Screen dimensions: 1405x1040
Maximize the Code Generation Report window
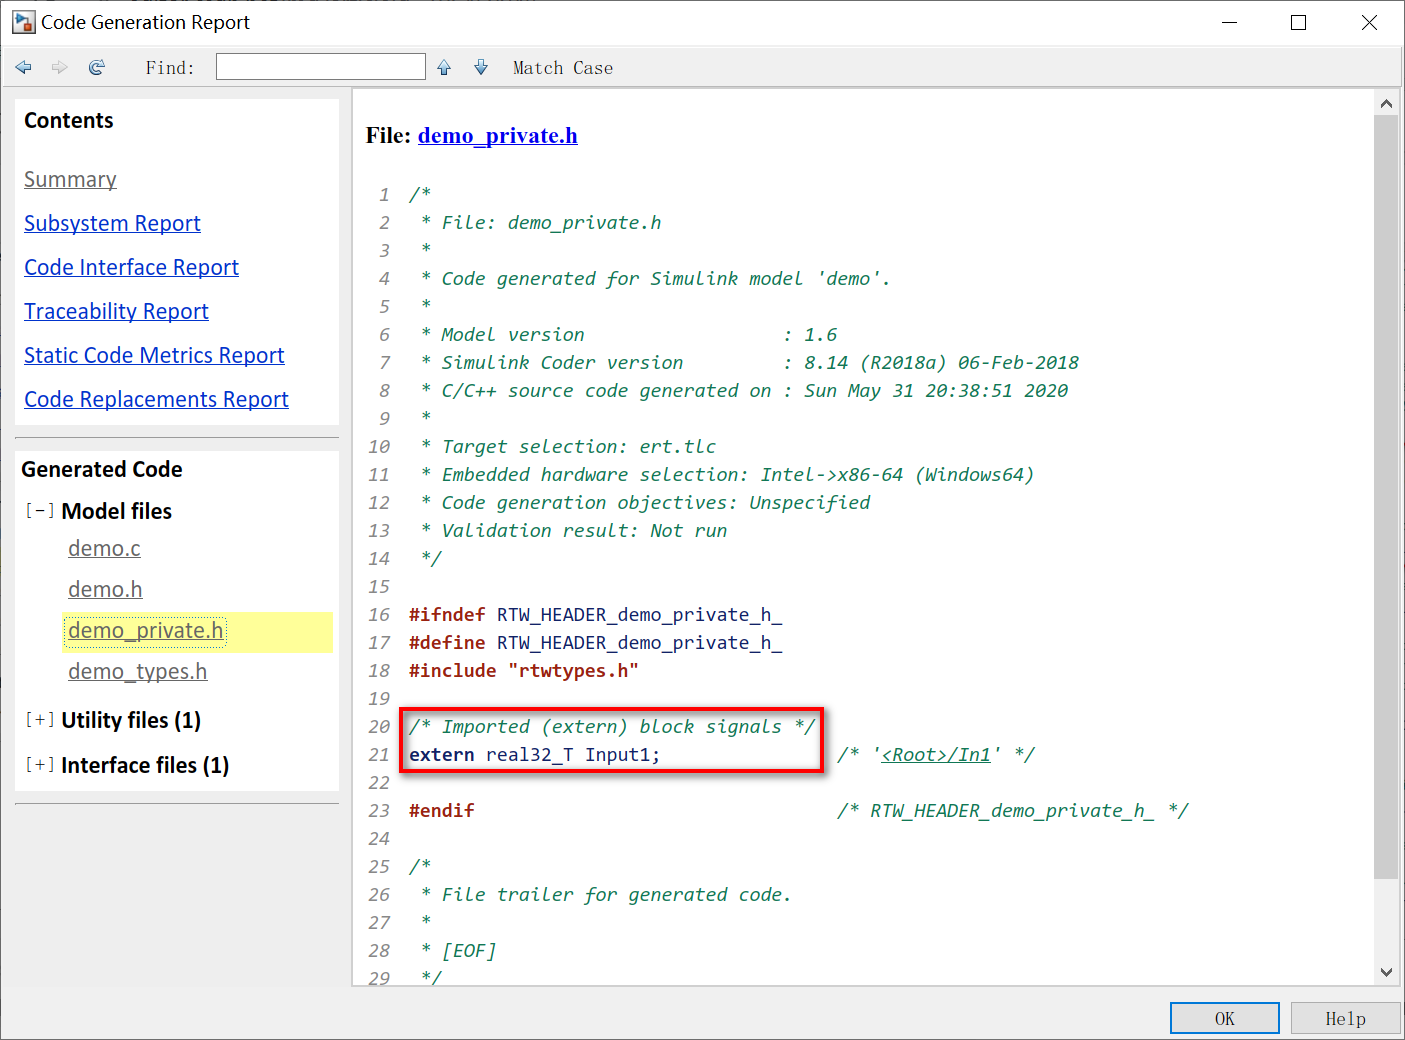(1298, 22)
